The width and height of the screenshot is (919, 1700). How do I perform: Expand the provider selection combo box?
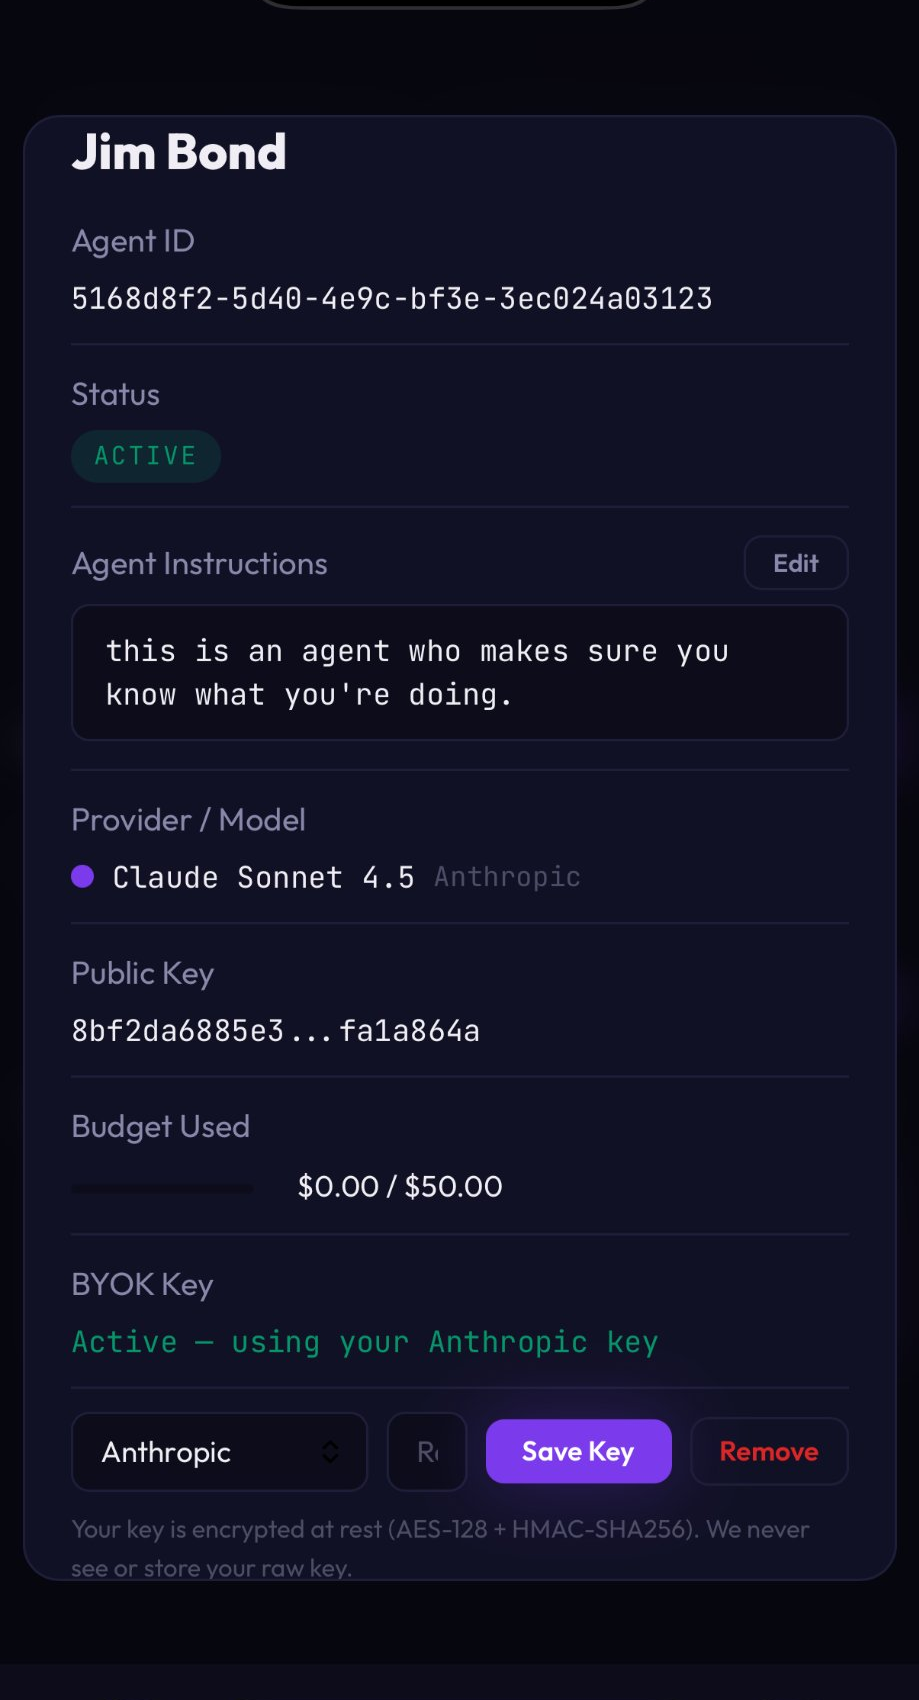coord(218,1452)
